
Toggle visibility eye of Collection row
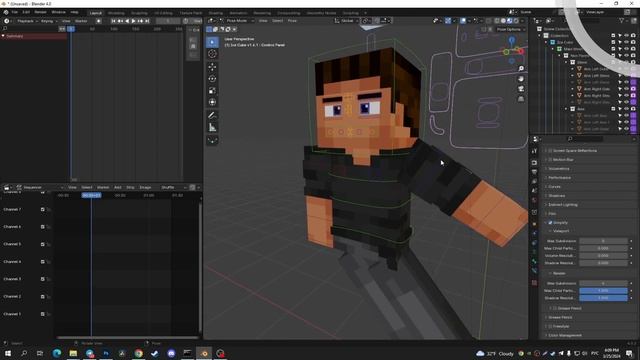point(627,36)
